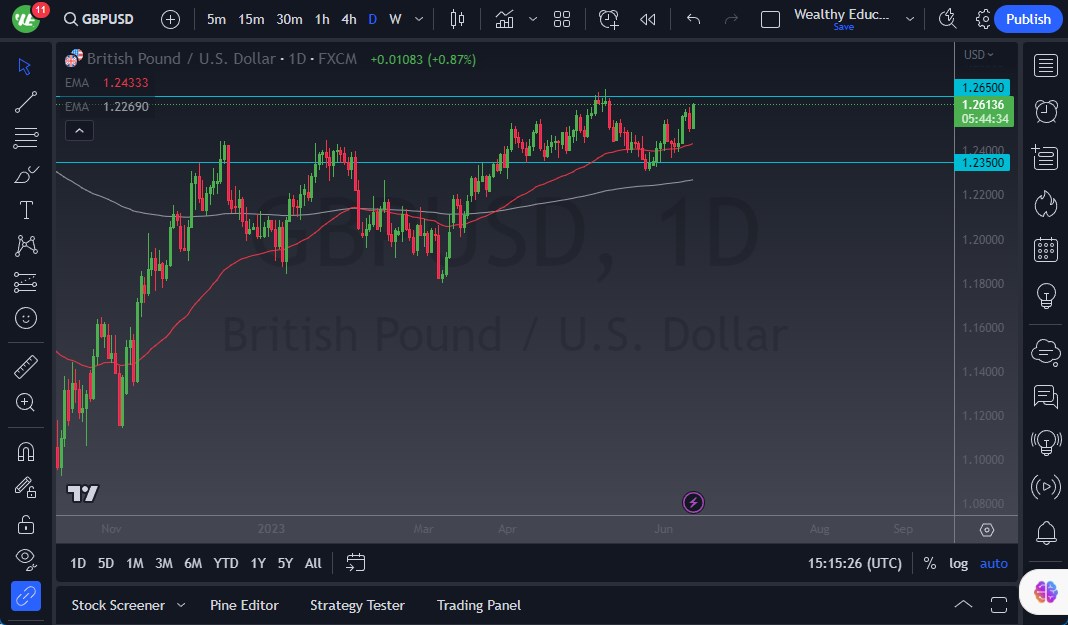The image size is (1068, 625).
Task: Redo the chart action
Action: tap(731, 19)
